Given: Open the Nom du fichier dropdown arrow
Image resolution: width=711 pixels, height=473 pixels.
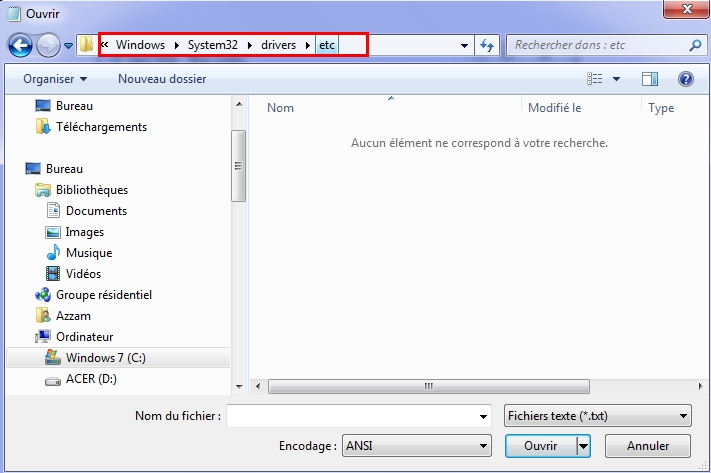Looking at the screenshot, I should pyautogui.click(x=483, y=416).
